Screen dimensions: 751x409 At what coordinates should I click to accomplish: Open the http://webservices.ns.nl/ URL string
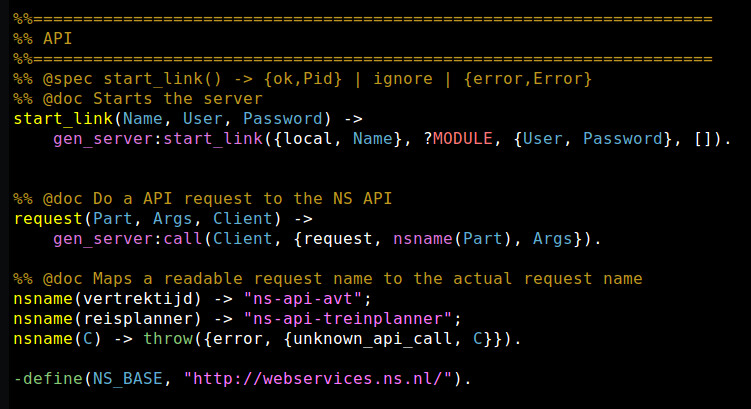click(x=320, y=379)
